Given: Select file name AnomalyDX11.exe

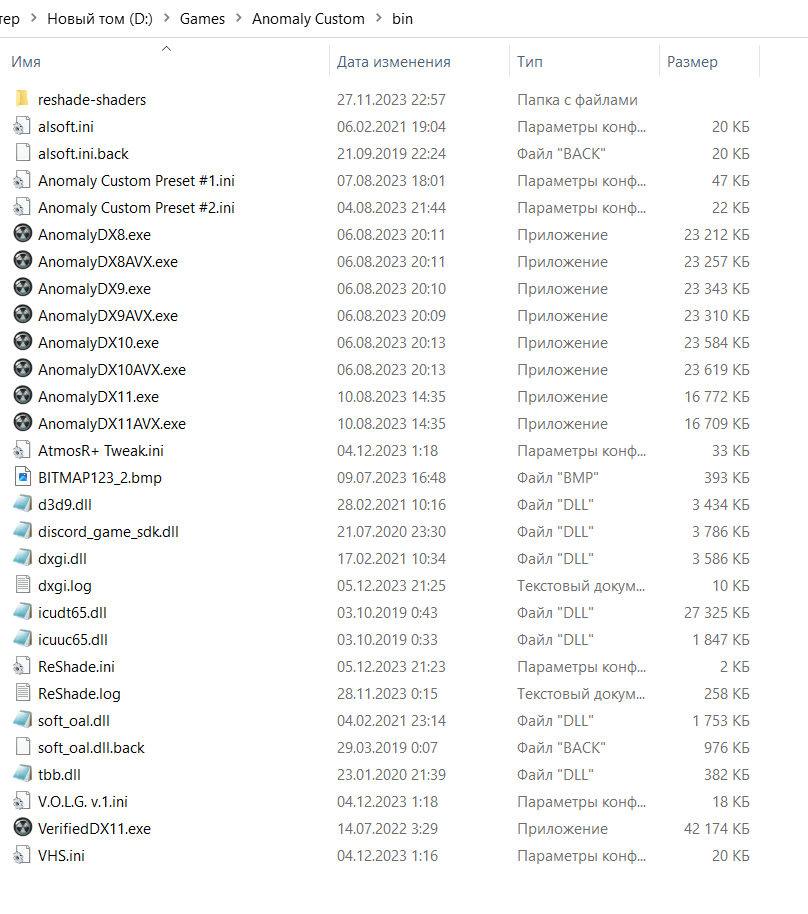Looking at the screenshot, I should [99, 396].
